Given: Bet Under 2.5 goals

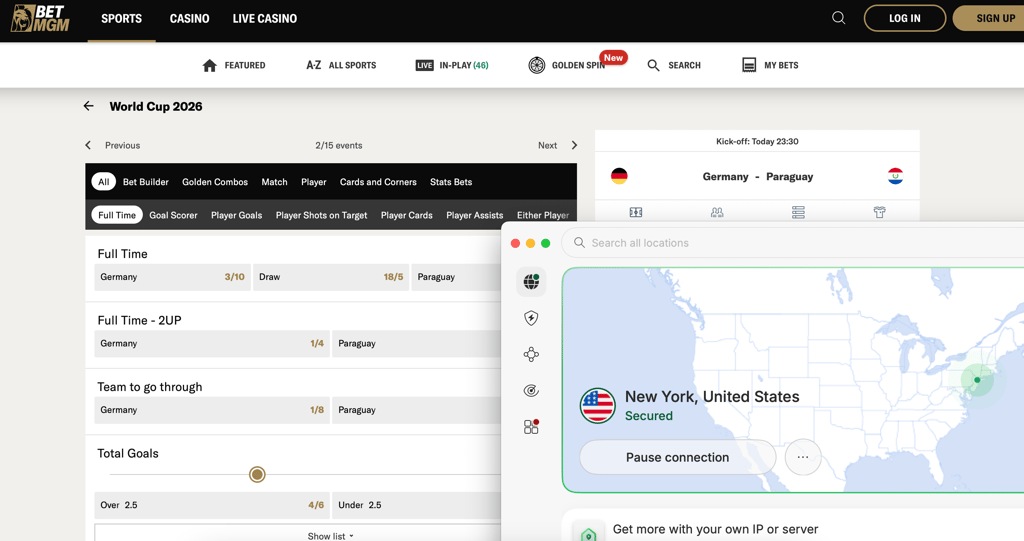Looking at the screenshot, I should [417, 505].
